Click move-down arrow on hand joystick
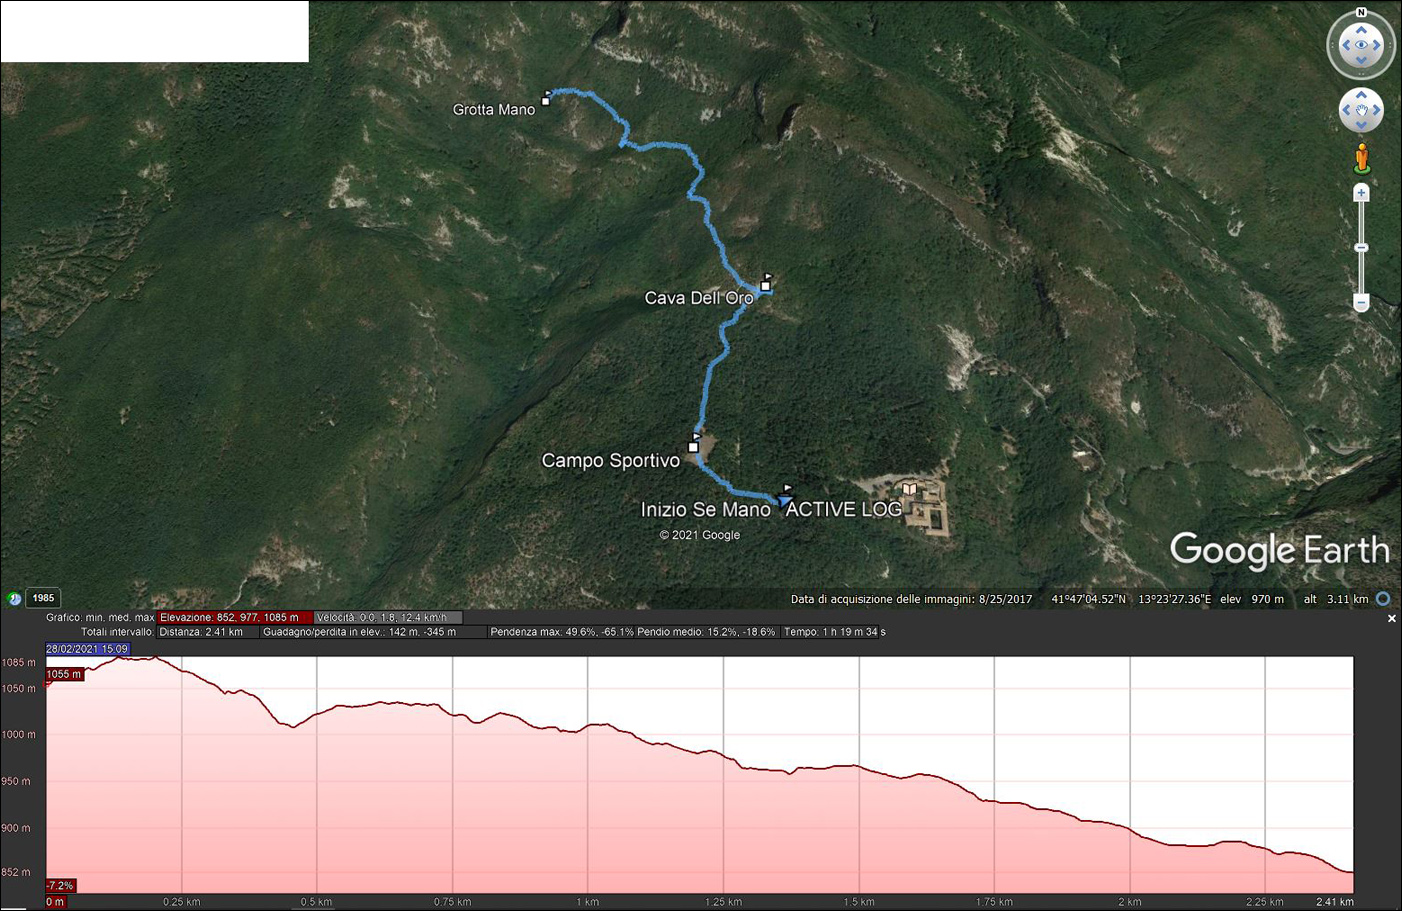Image resolution: width=1402 pixels, height=911 pixels. click(1361, 125)
